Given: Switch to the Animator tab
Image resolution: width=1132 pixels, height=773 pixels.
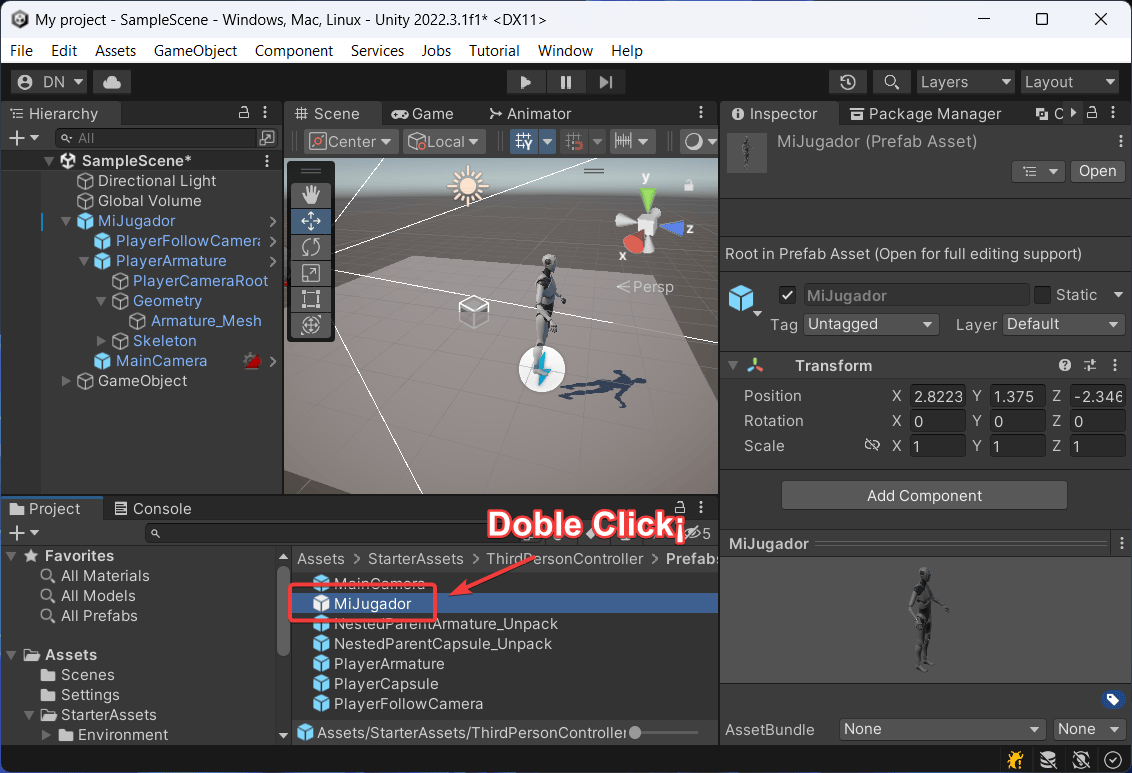Looking at the screenshot, I should tap(530, 113).
